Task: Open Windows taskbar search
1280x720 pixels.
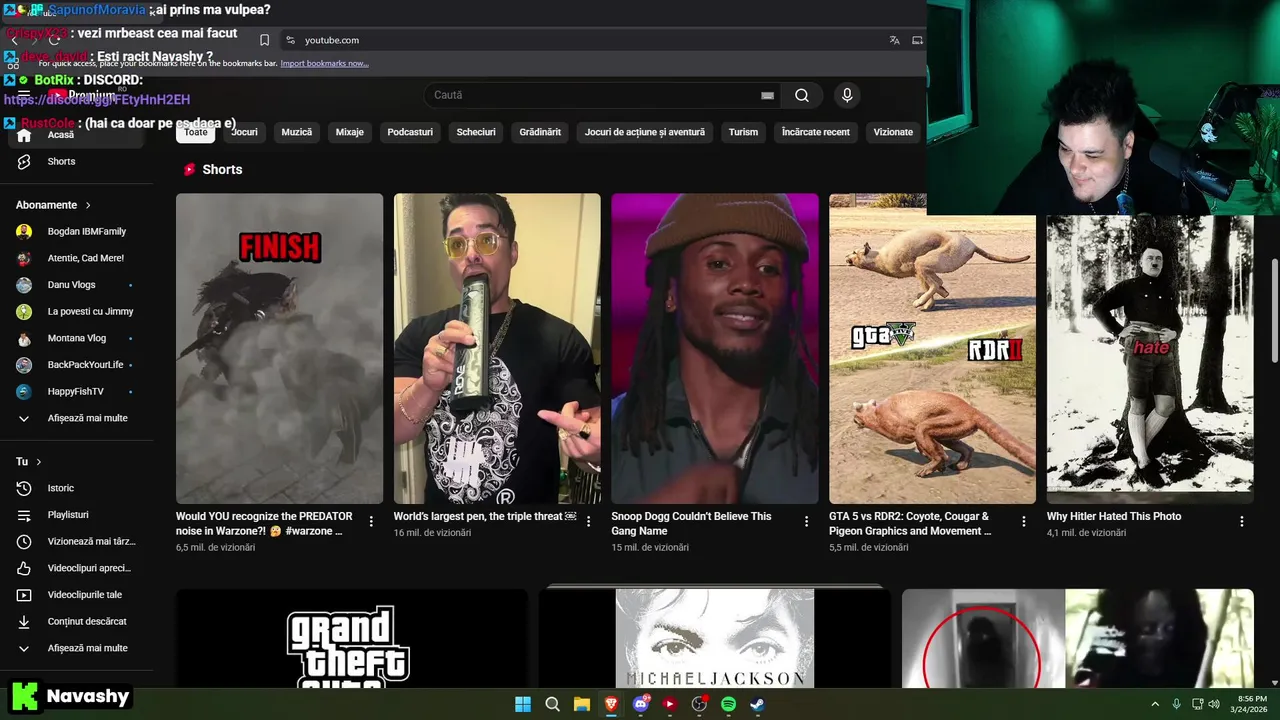Action: tap(552, 704)
